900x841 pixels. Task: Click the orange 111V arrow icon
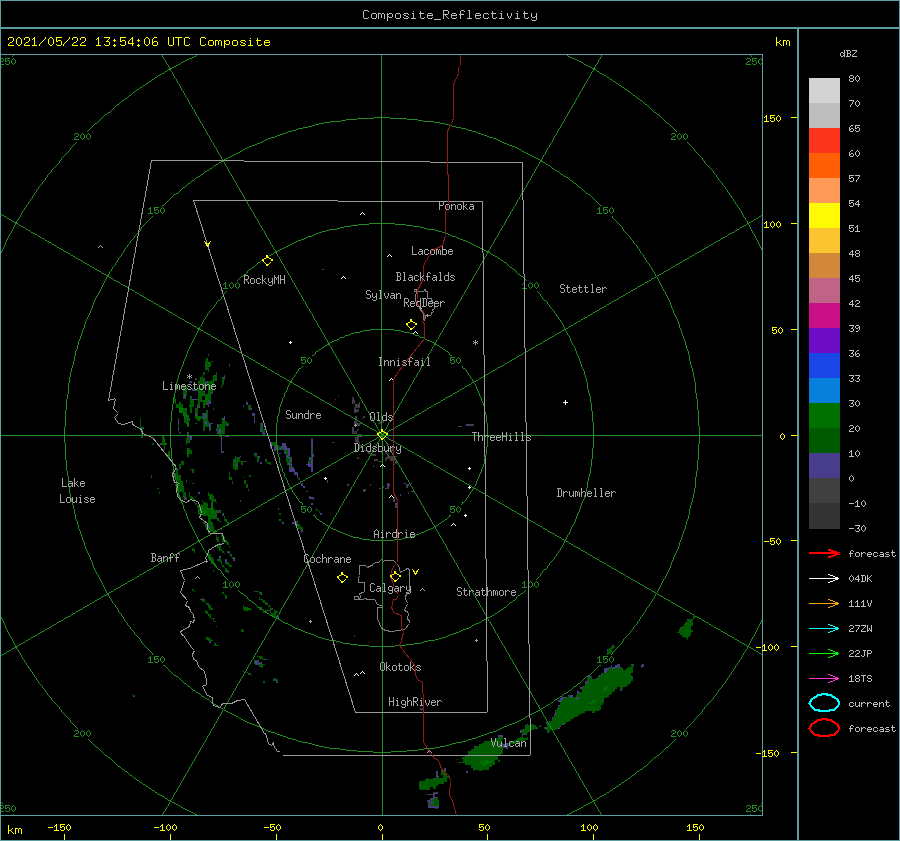[x=824, y=603]
